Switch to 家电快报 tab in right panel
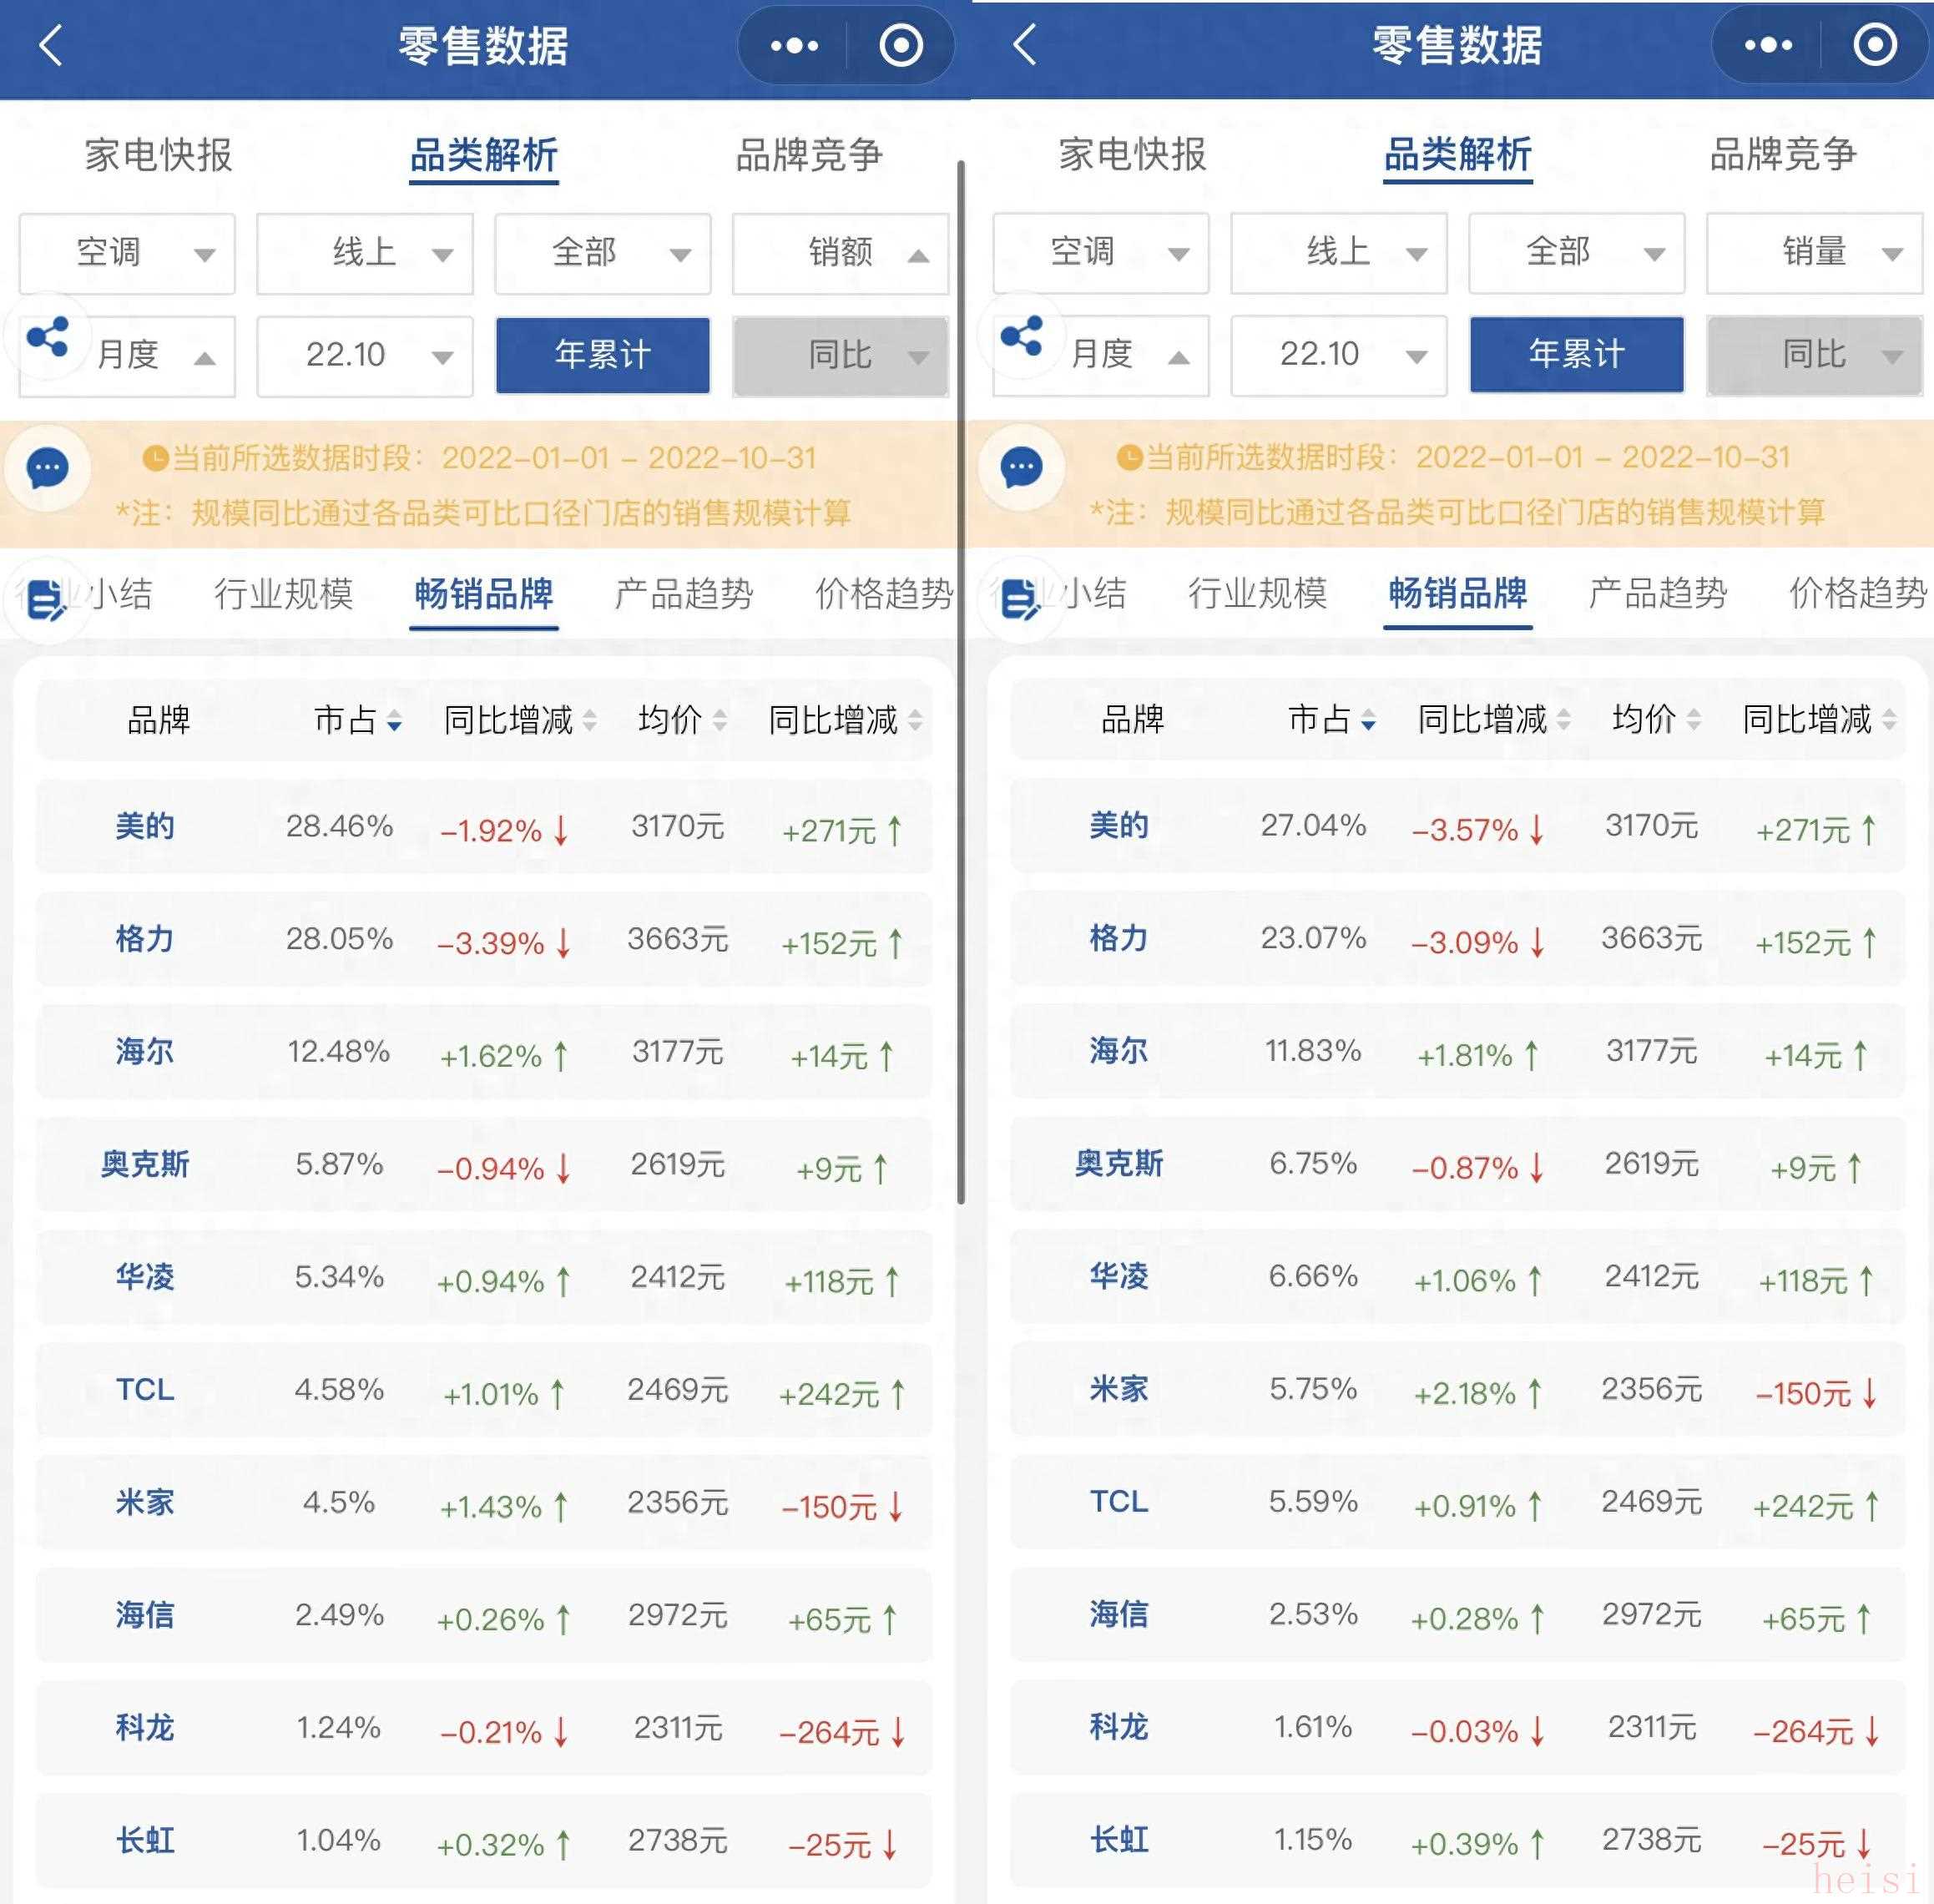The height and width of the screenshot is (1904, 1934). tap(1132, 155)
